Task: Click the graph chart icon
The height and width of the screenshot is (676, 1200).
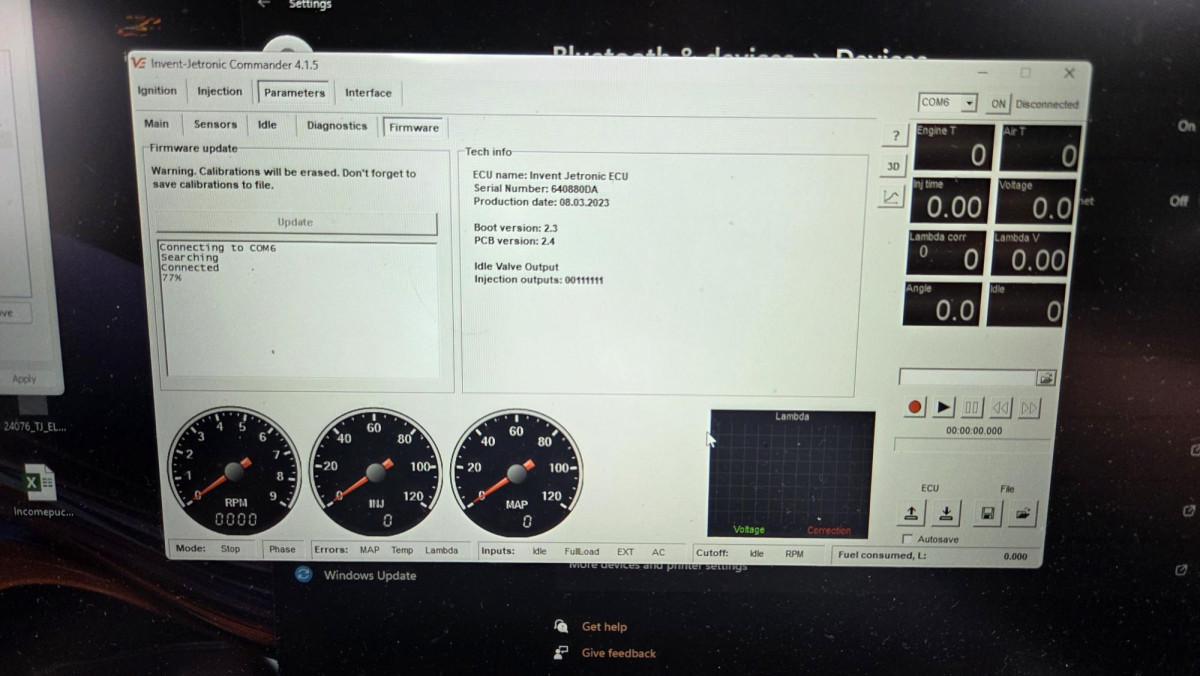Action: tap(891, 197)
